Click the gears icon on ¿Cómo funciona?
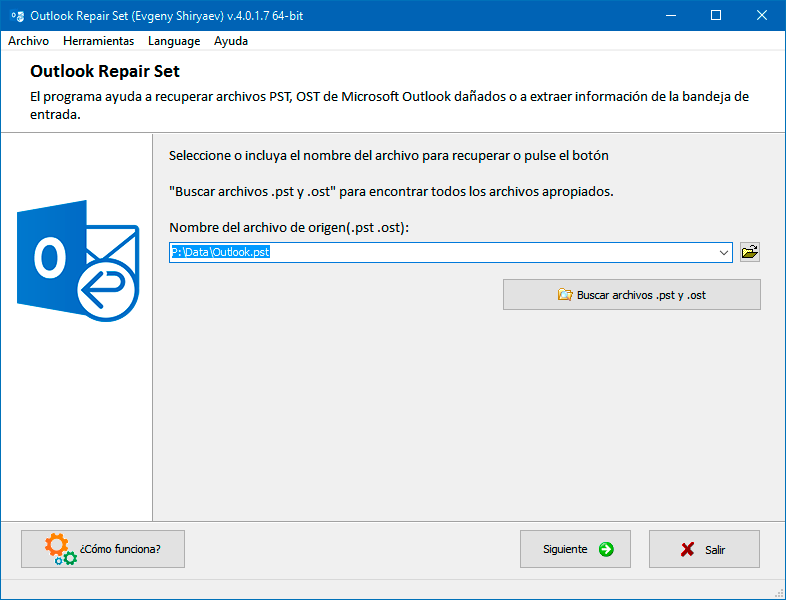 click(x=61, y=549)
